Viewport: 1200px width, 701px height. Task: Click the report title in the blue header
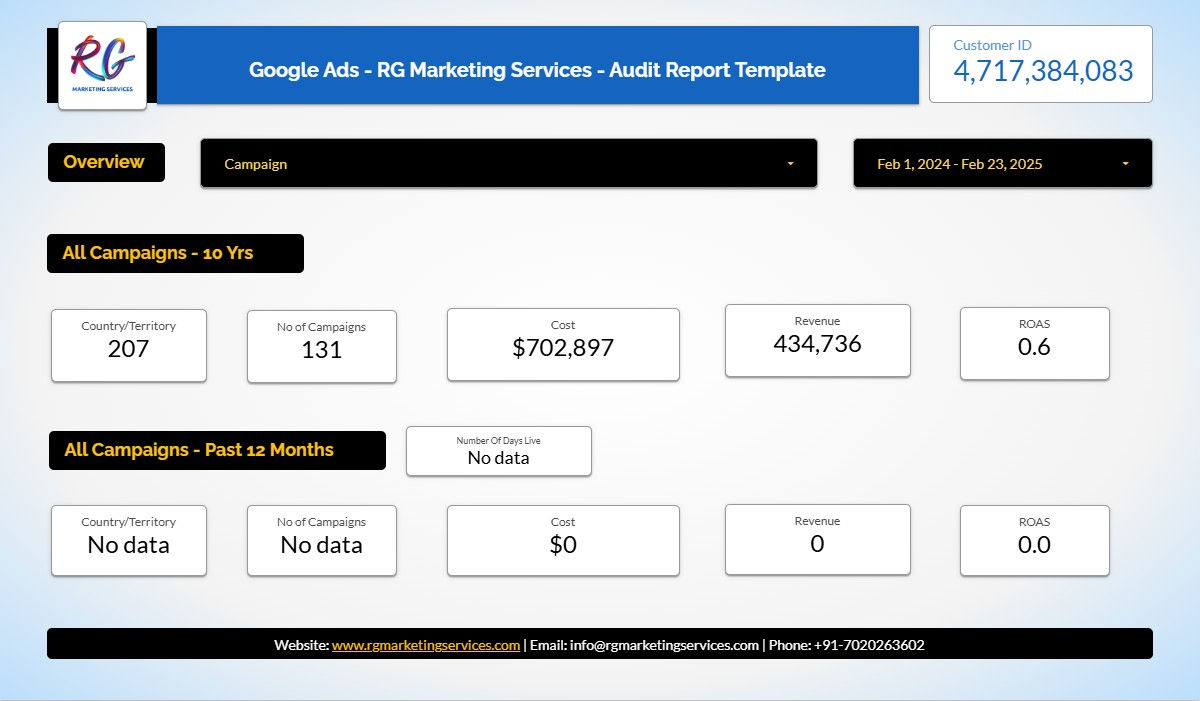pos(538,70)
